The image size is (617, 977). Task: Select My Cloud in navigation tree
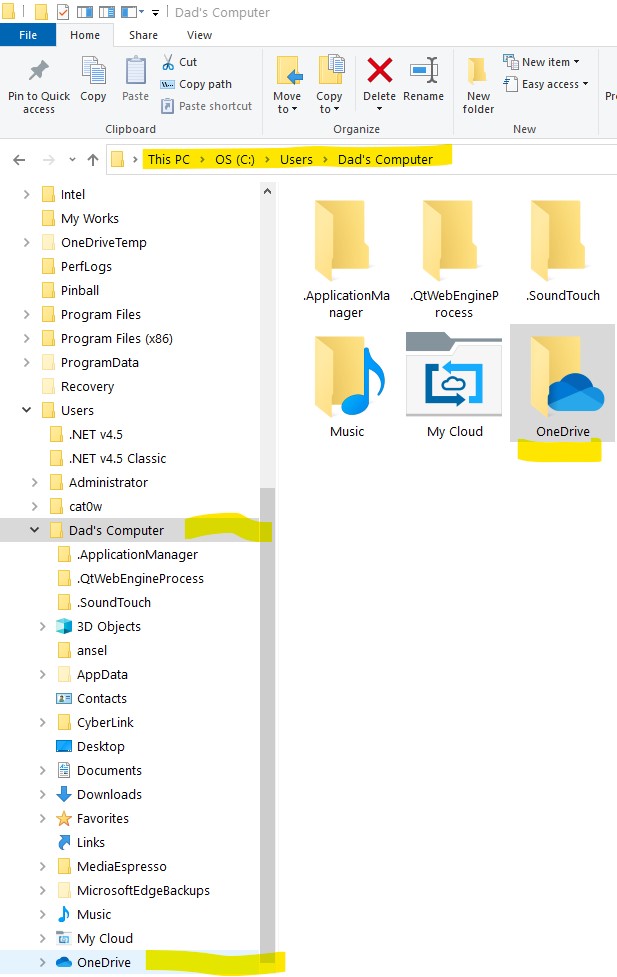click(105, 938)
